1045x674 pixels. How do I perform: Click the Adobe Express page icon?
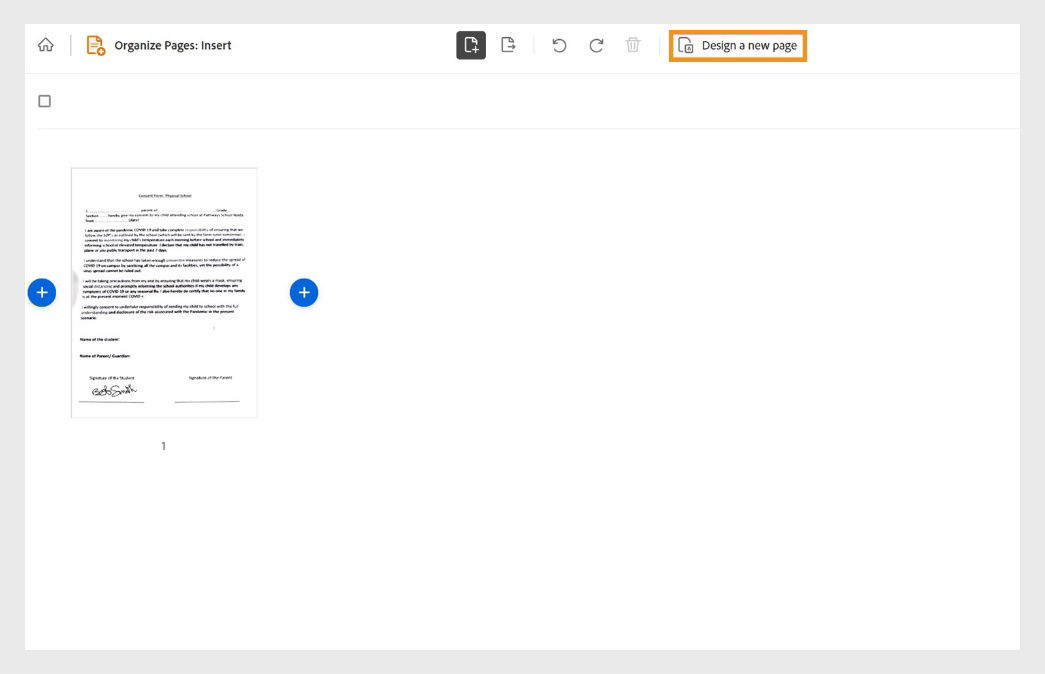point(684,45)
